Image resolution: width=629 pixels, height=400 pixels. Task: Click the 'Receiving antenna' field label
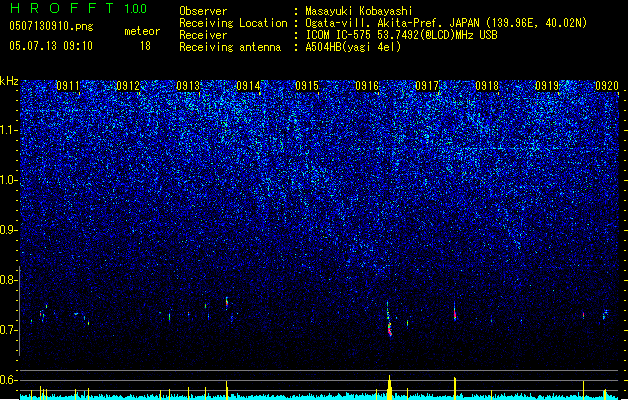tap(230, 47)
